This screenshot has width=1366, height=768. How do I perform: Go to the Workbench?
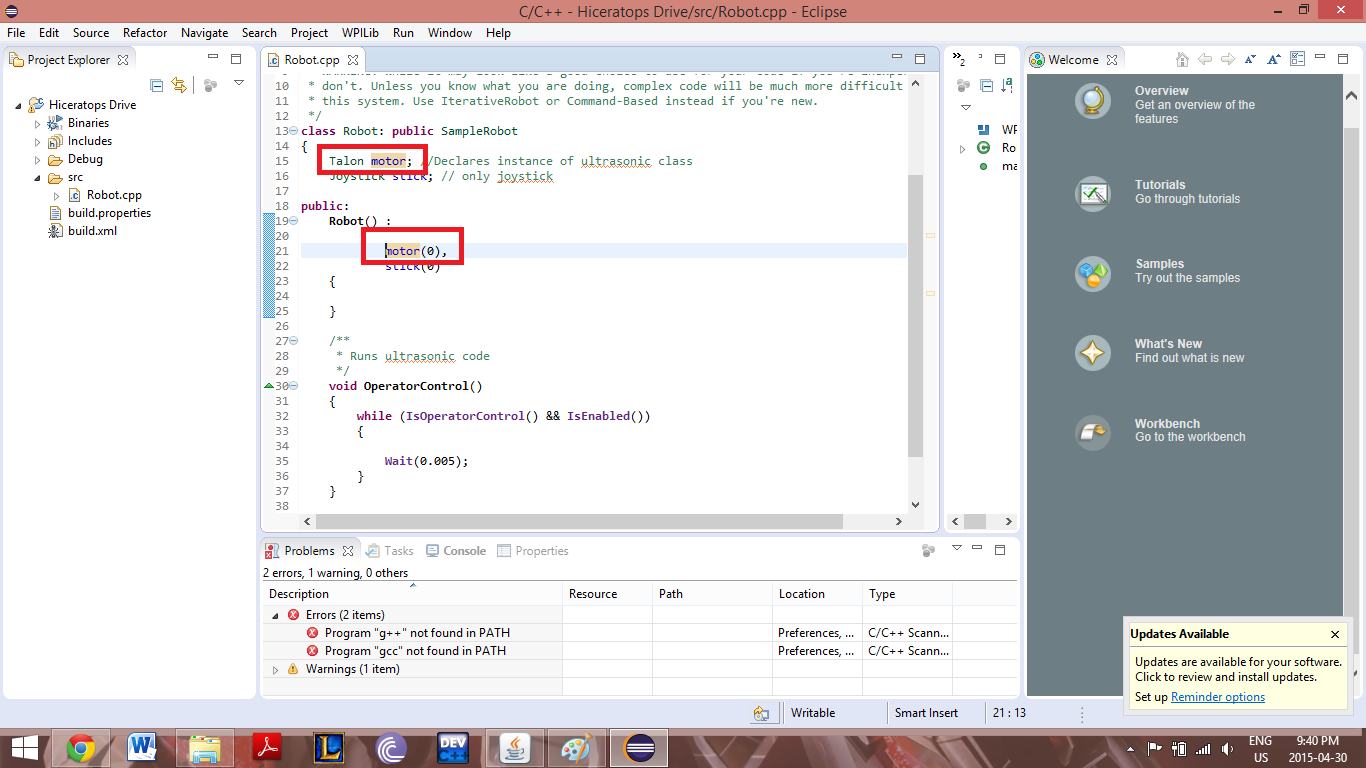pyautogui.click(x=1167, y=424)
